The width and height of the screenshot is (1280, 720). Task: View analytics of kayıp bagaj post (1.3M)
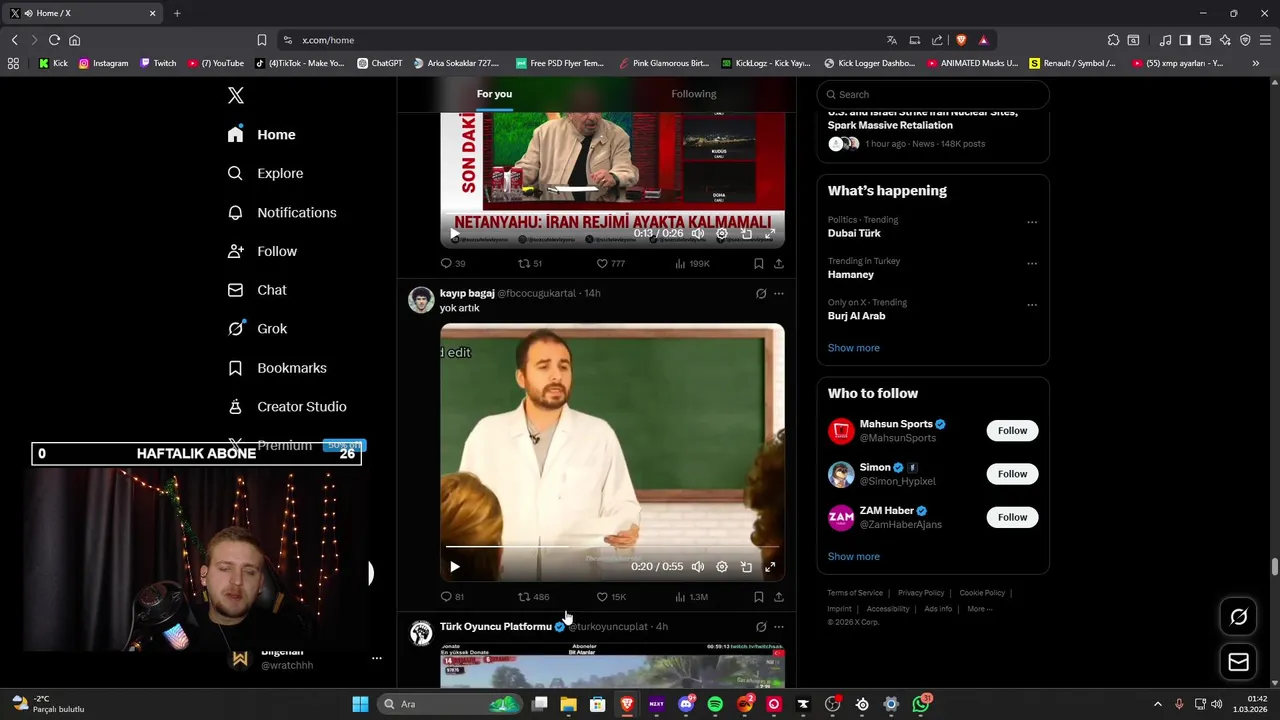[x=691, y=597]
